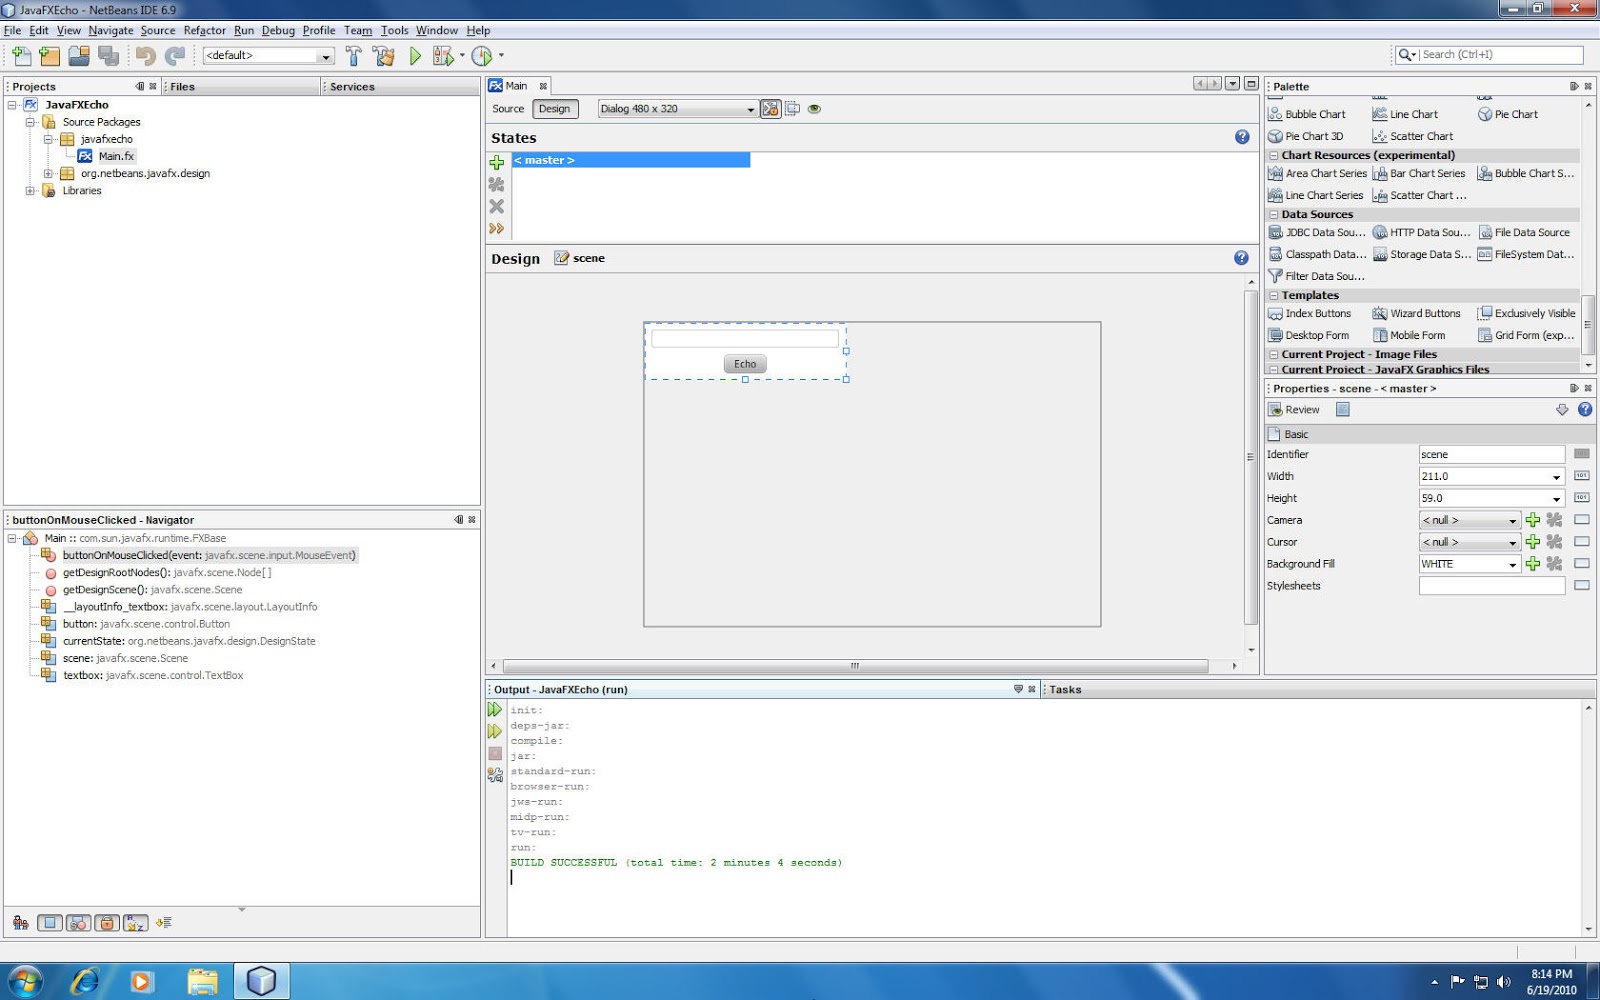This screenshot has width=1600, height=1000.
Task: Open the <default> configuration dropdown
Action: pos(325,56)
